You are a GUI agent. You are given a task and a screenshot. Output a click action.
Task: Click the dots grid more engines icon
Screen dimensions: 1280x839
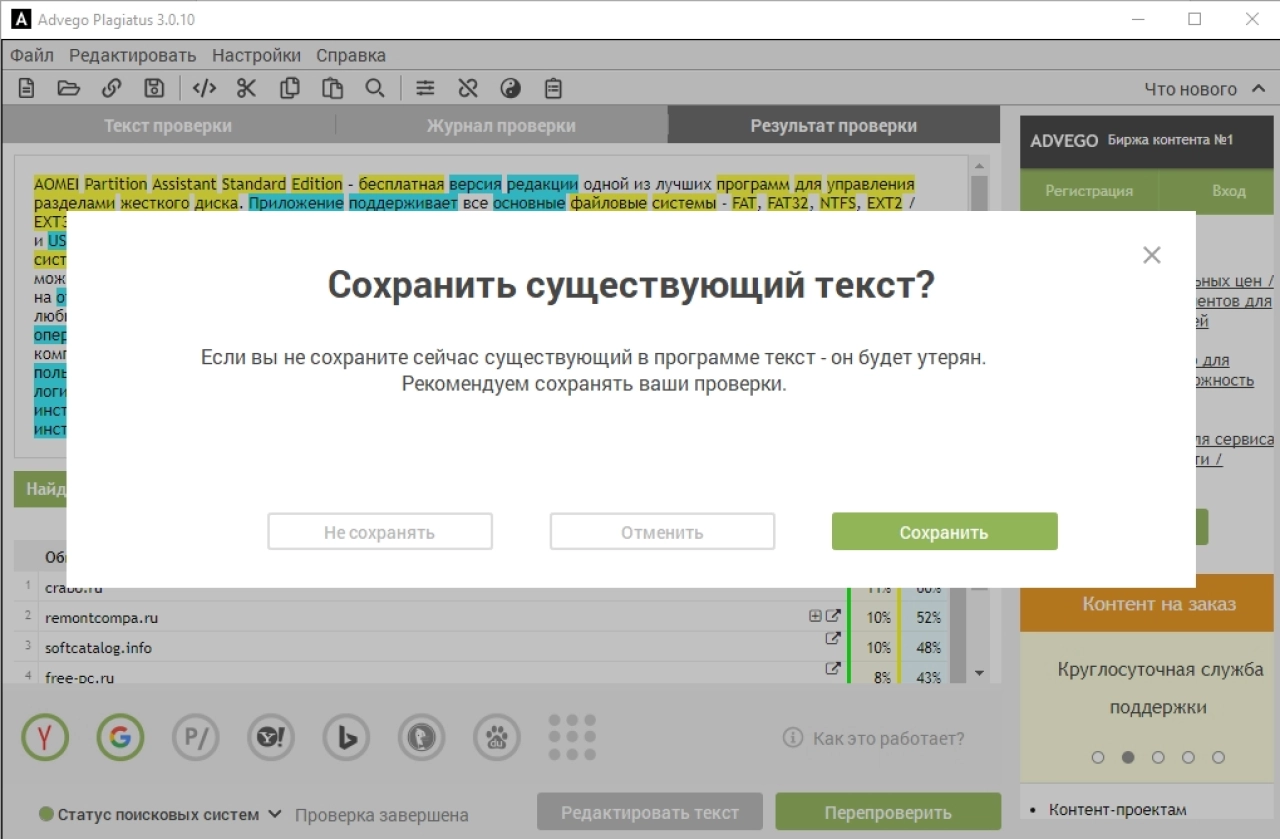(573, 738)
